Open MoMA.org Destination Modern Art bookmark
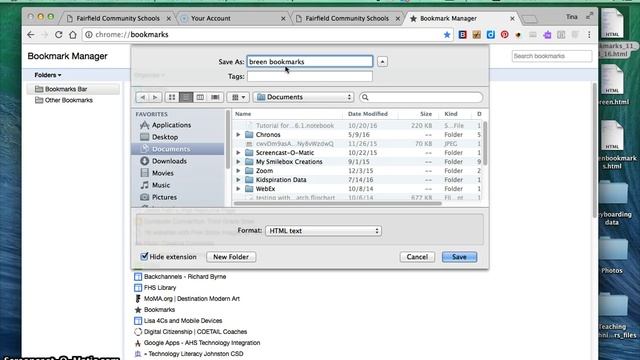640x360 pixels. point(192,299)
